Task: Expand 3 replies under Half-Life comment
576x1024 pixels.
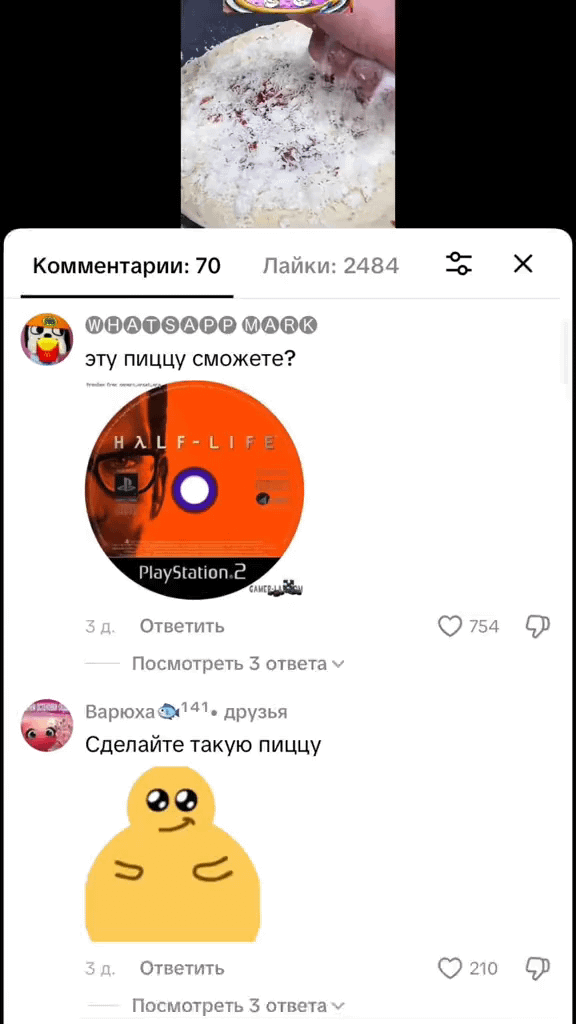Action: (x=238, y=664)
